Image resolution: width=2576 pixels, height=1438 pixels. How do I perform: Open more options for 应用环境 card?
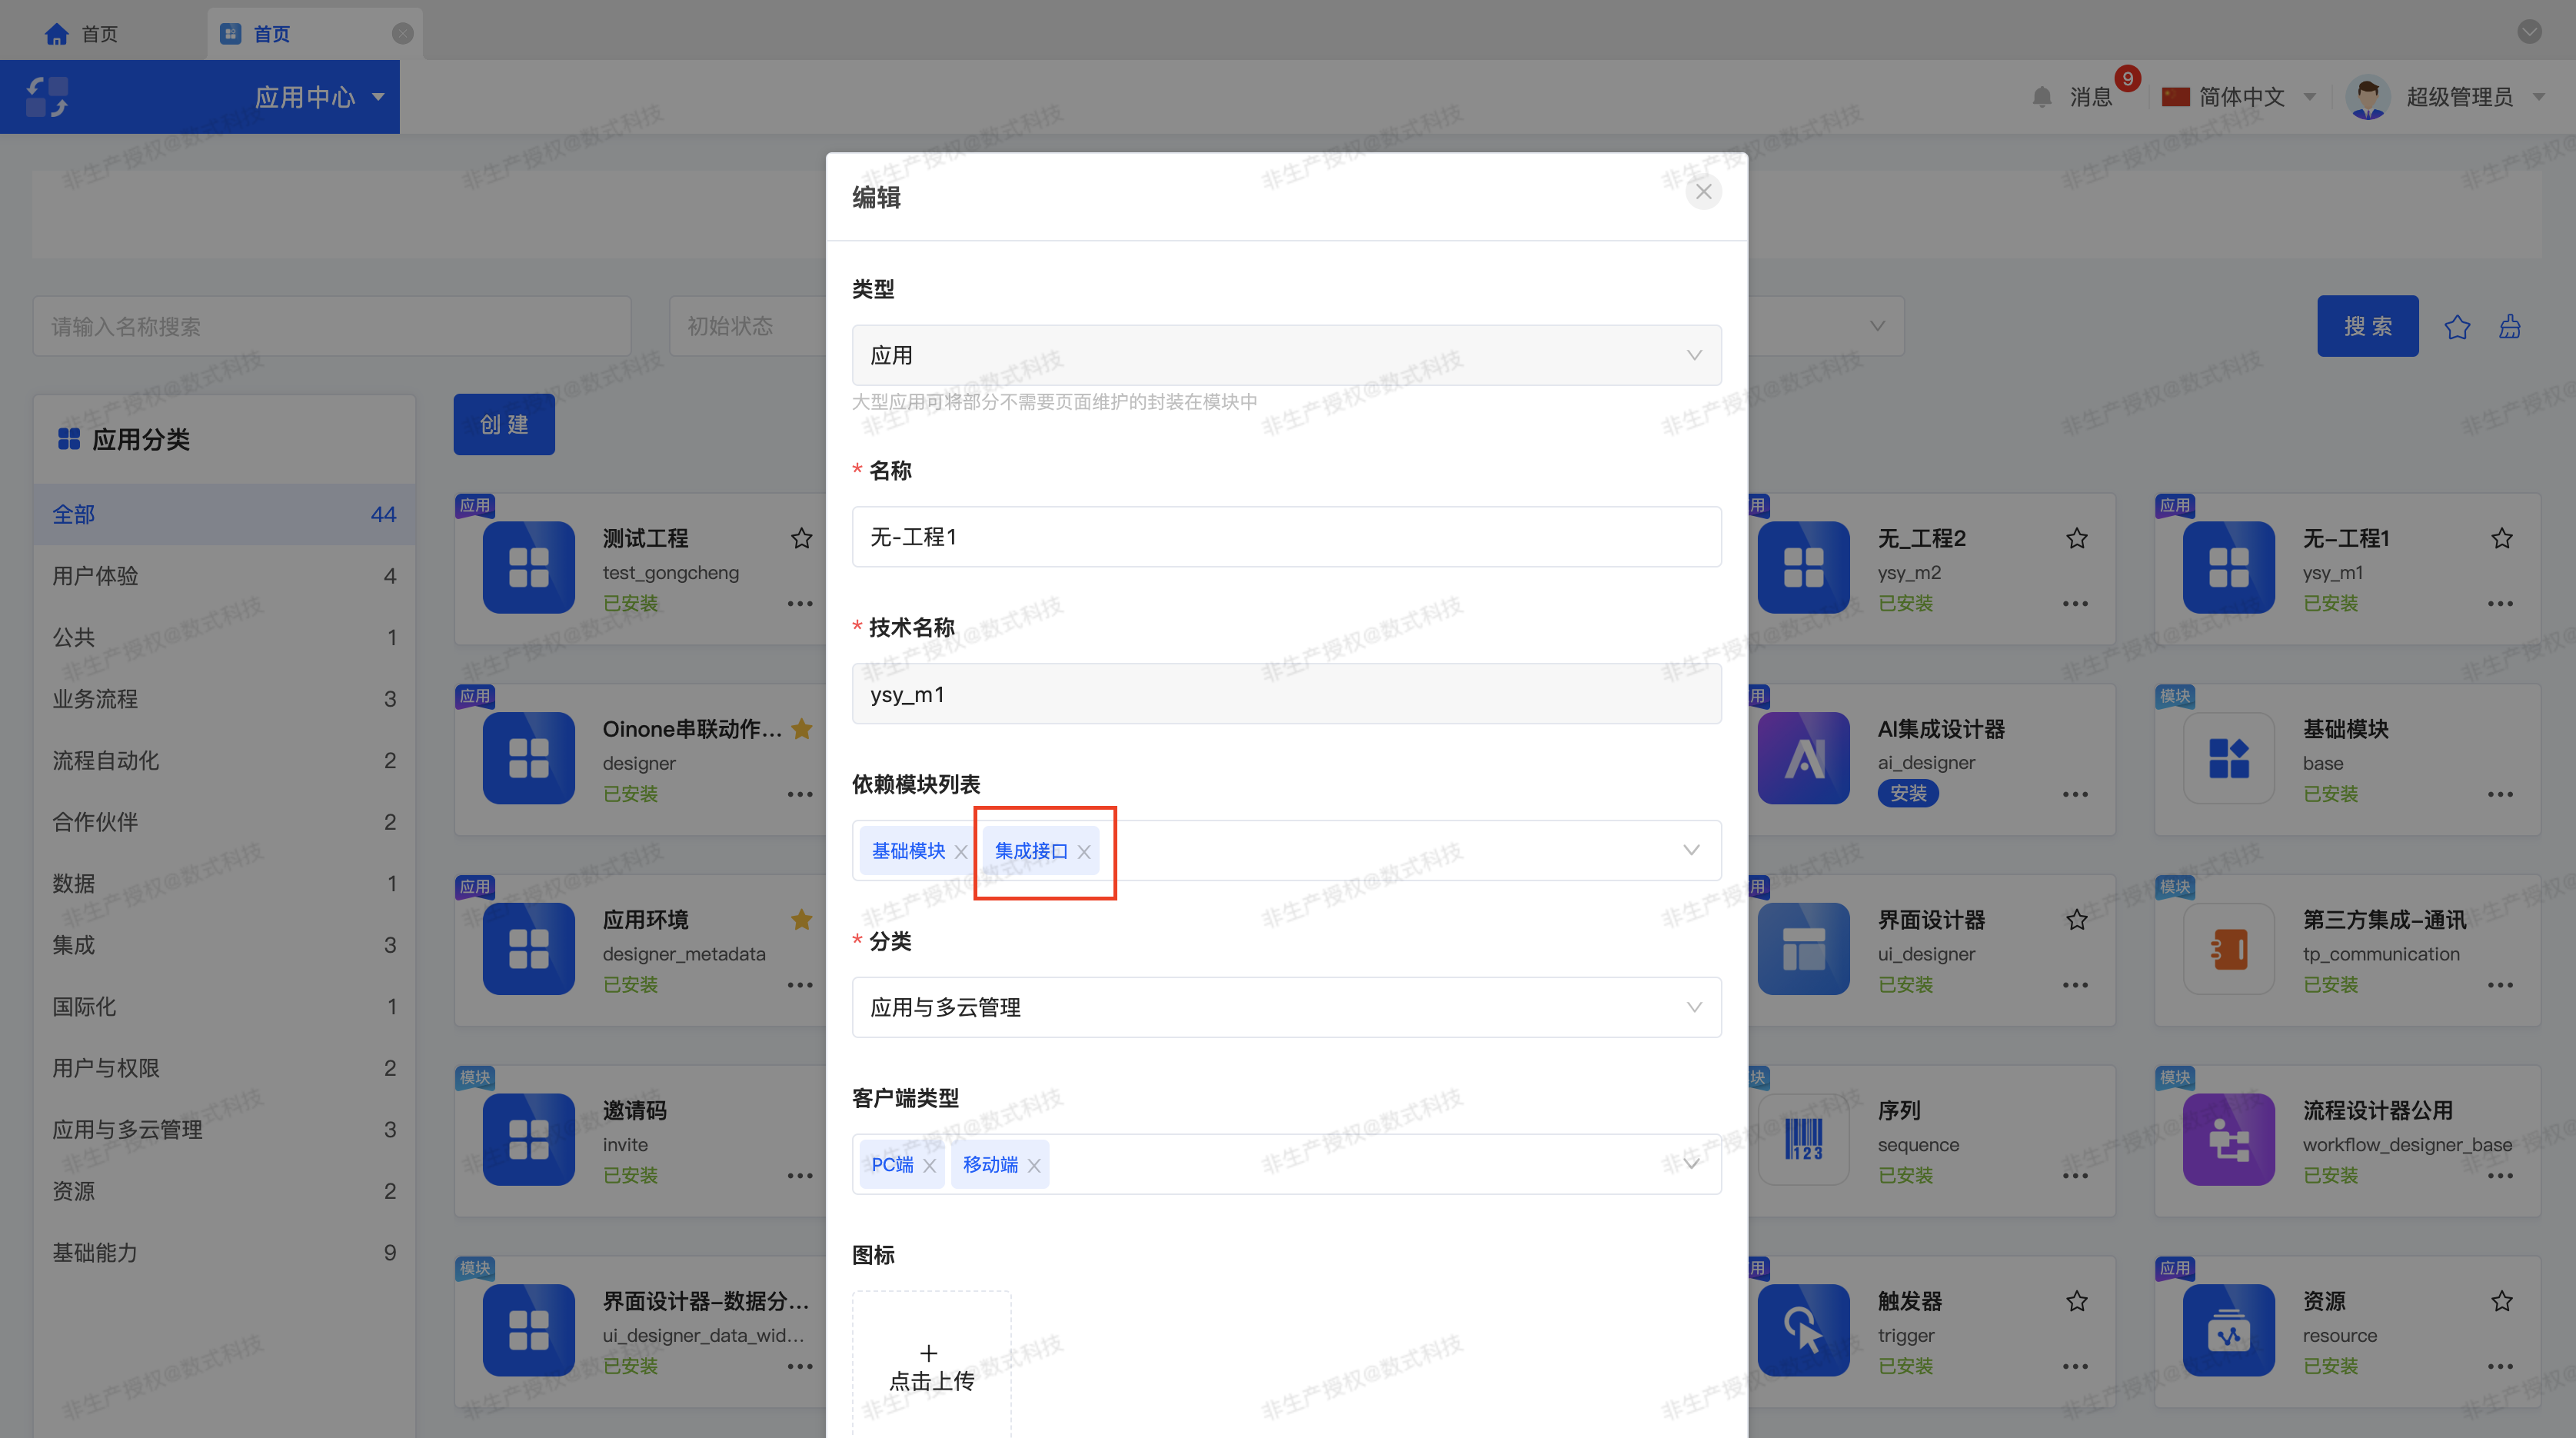800,985
